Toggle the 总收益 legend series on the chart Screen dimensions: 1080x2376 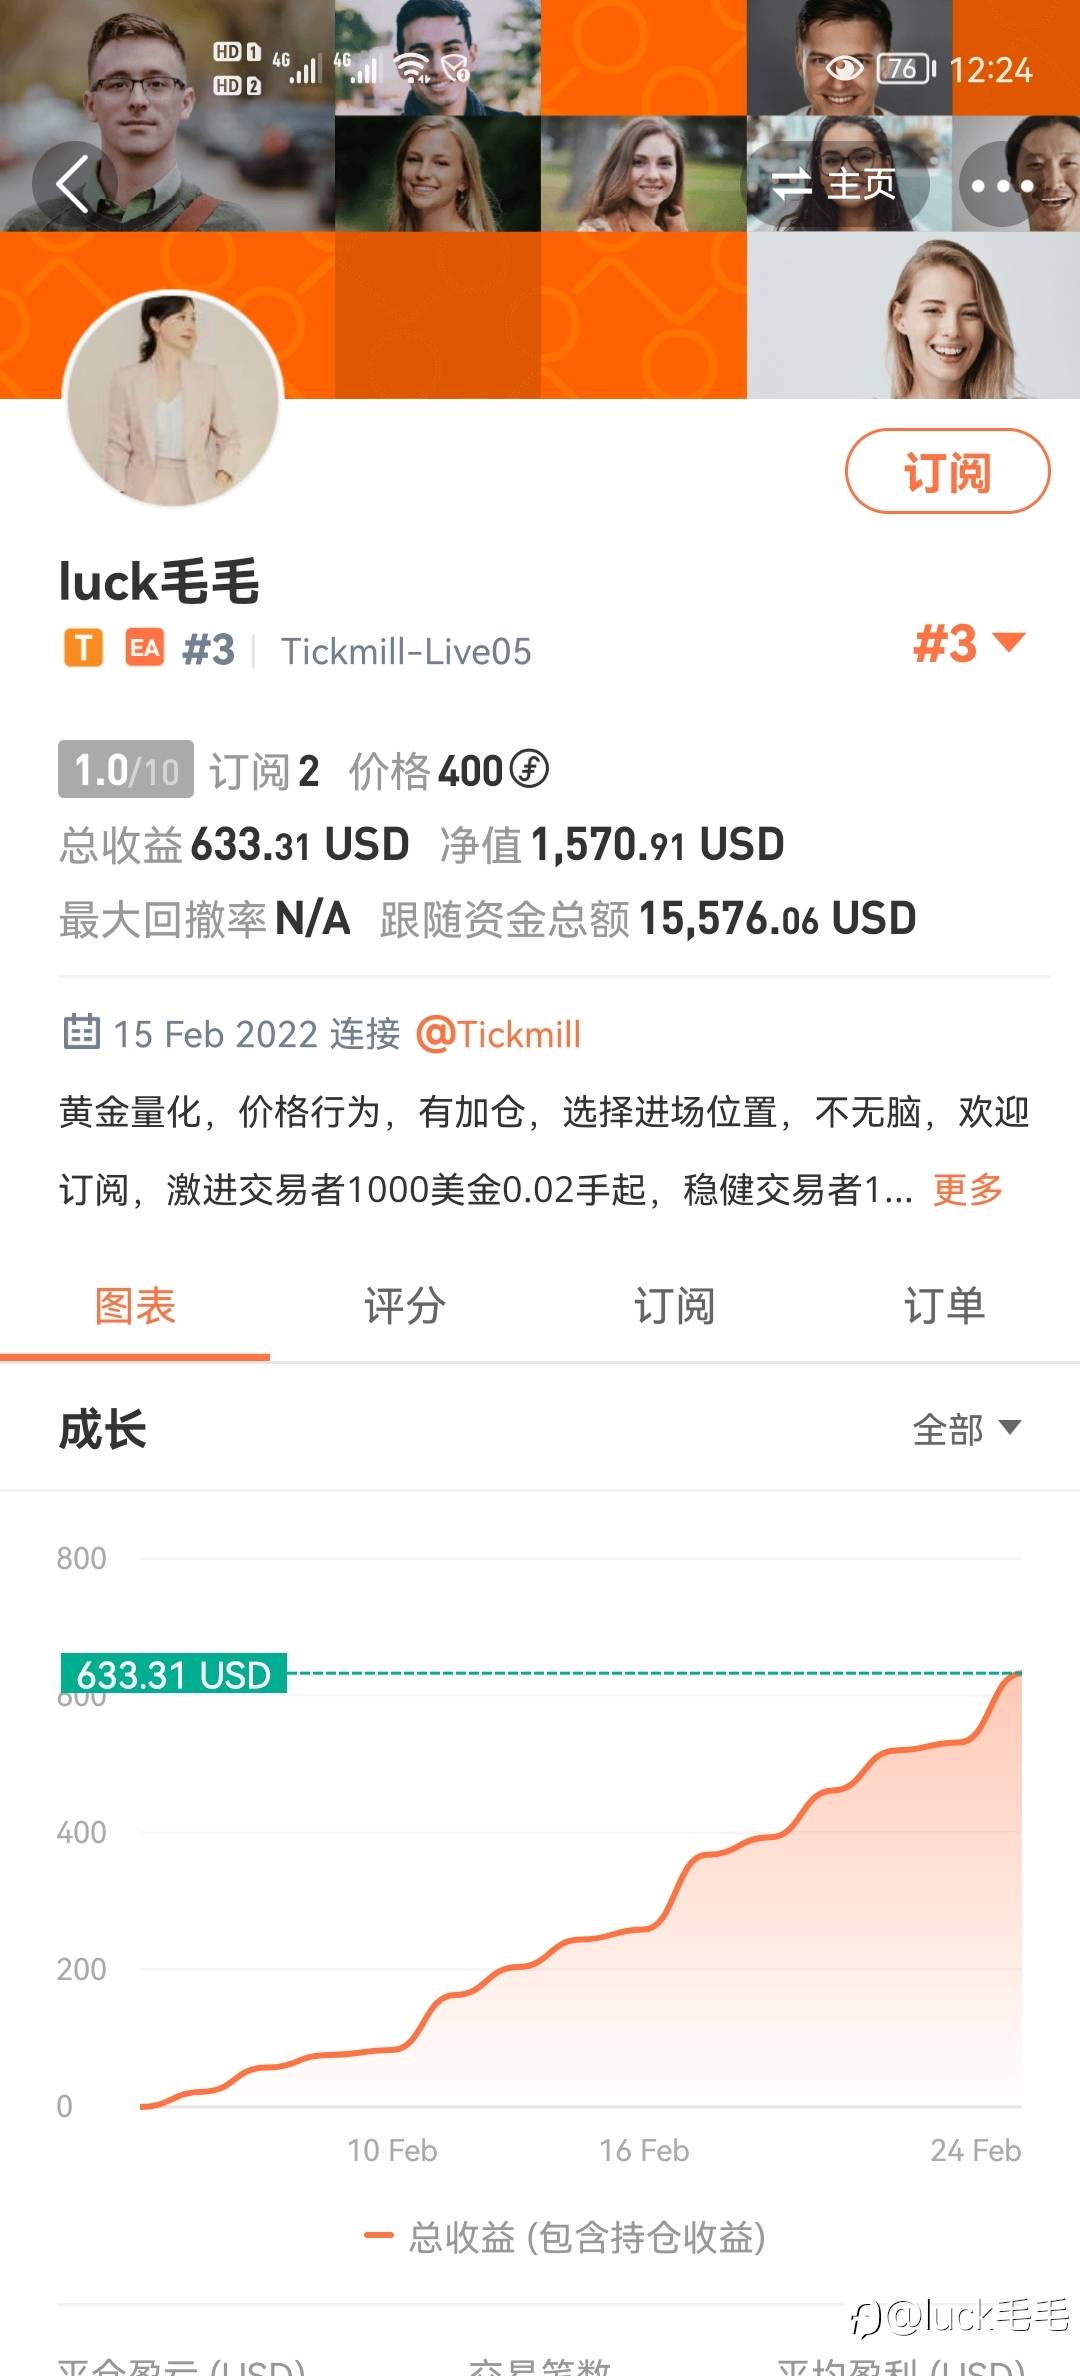(565, 2237)
